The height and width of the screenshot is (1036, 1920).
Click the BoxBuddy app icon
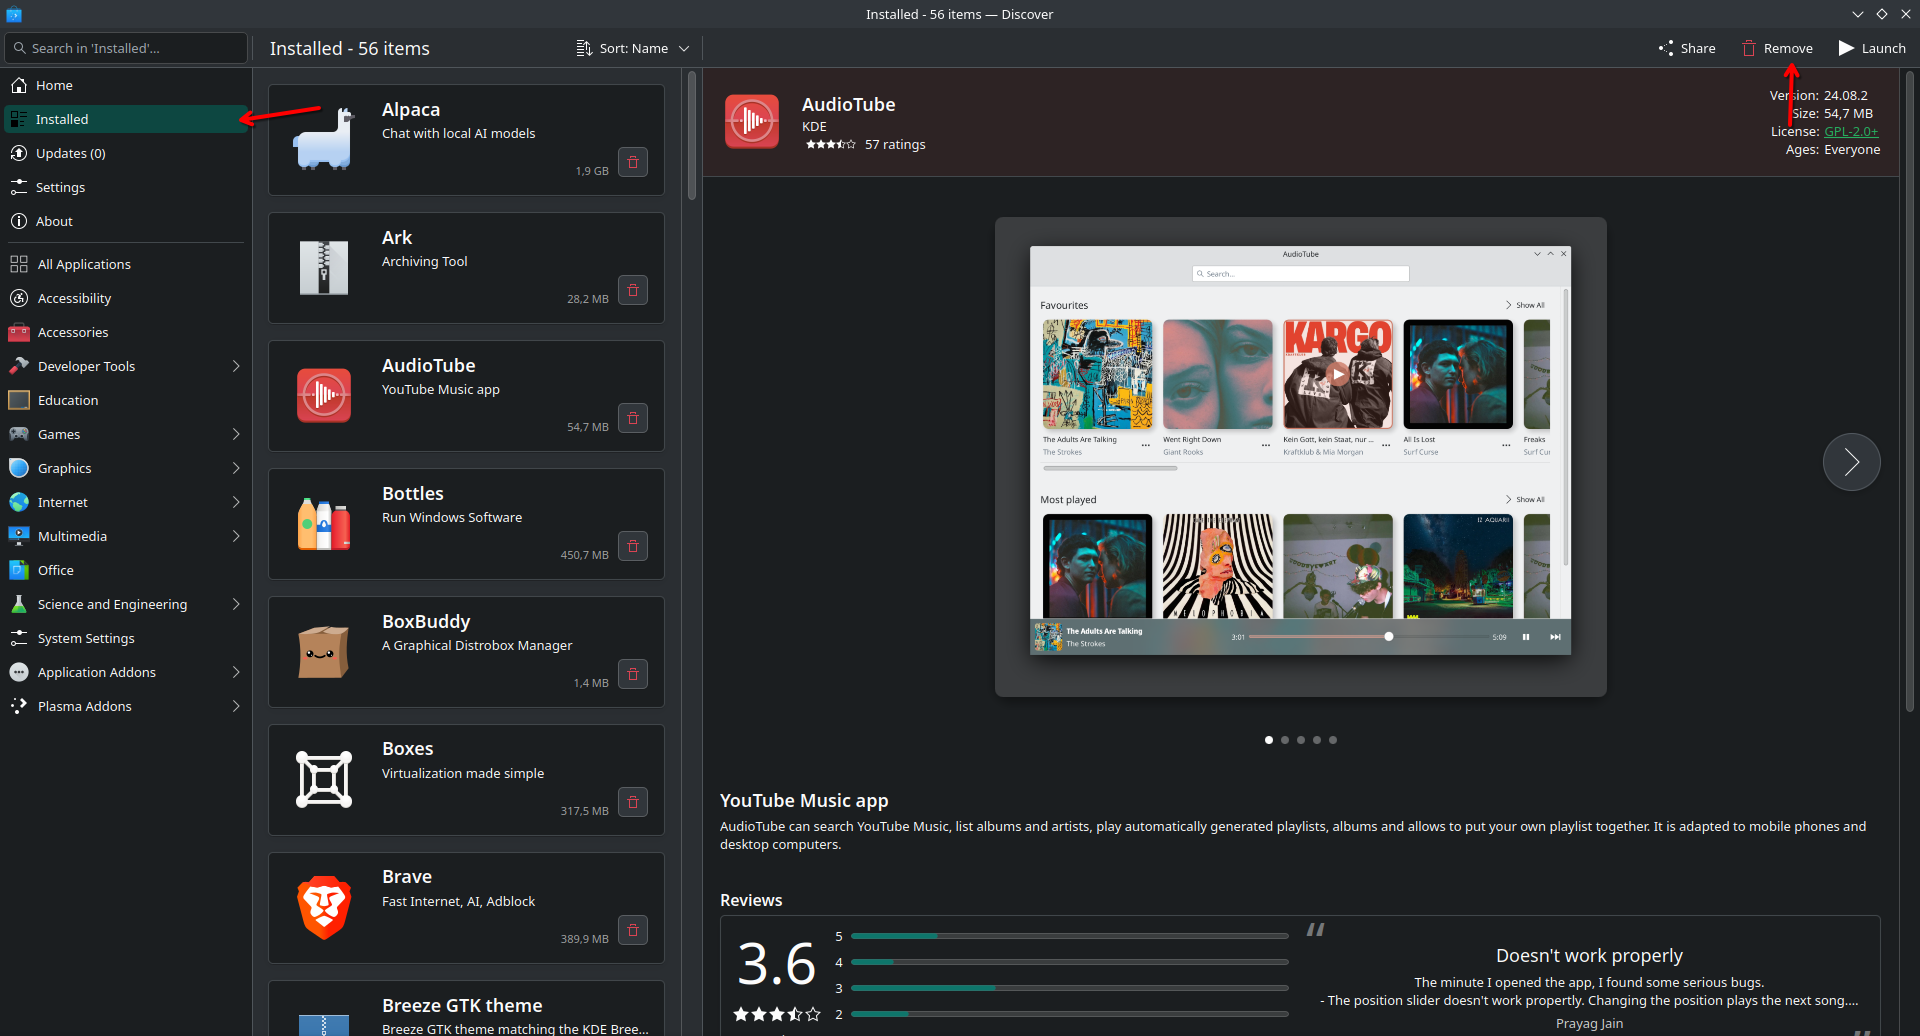tap(324, 652)
